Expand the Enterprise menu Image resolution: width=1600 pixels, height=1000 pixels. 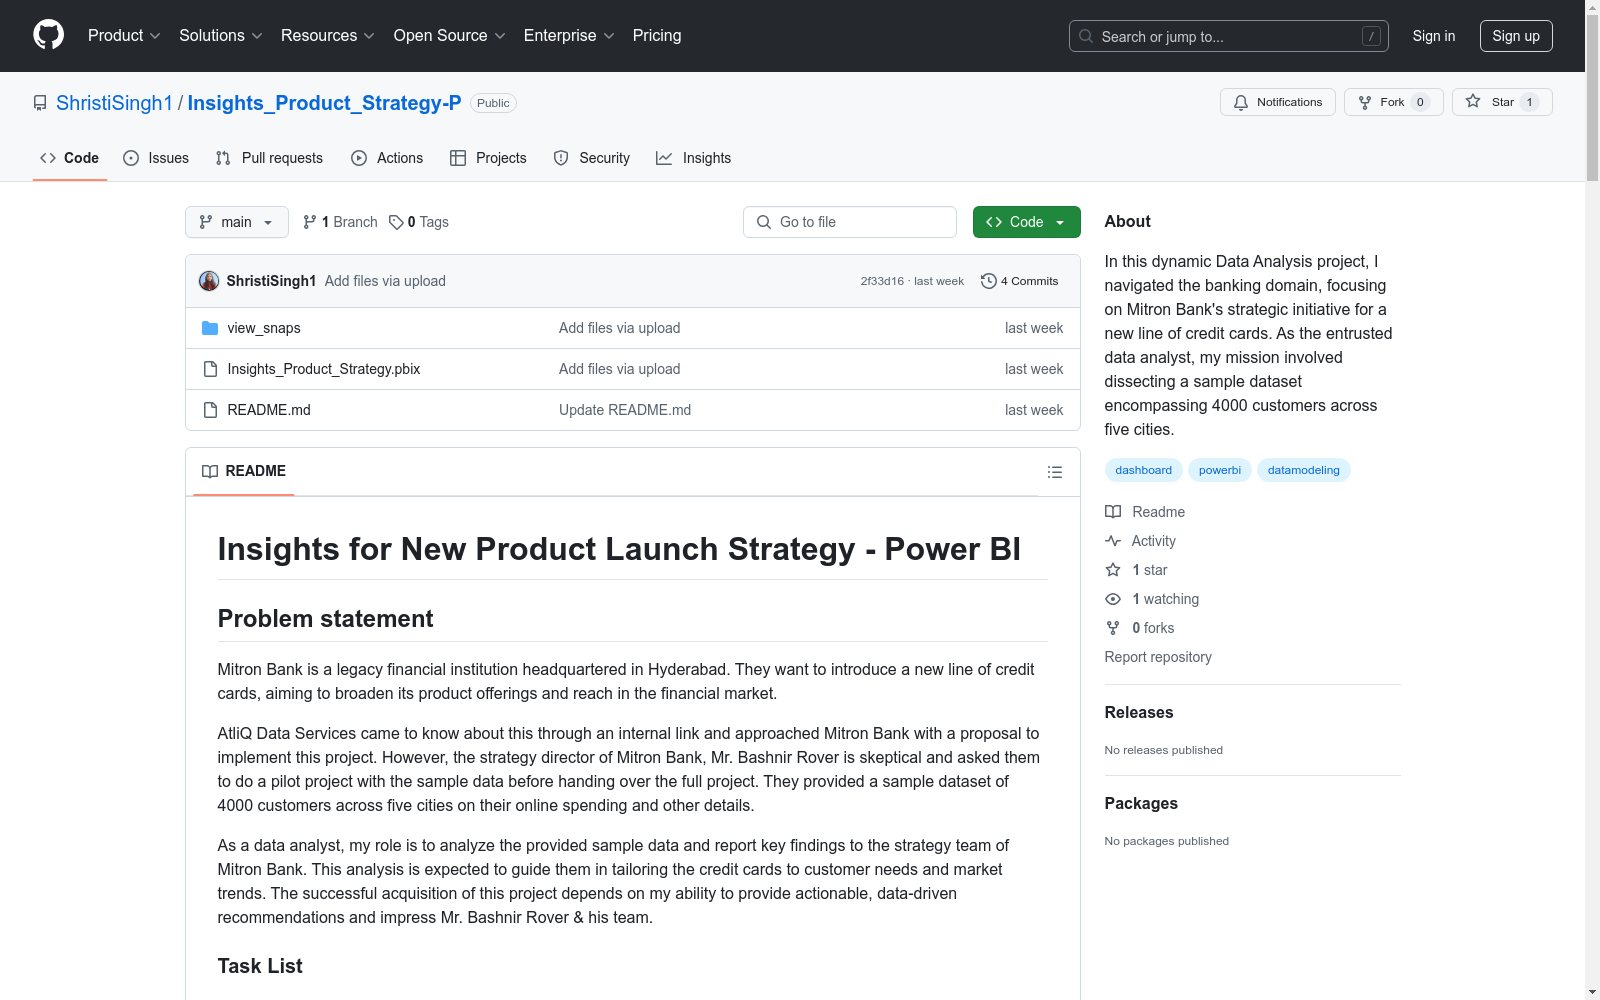(x=569, y=36)
